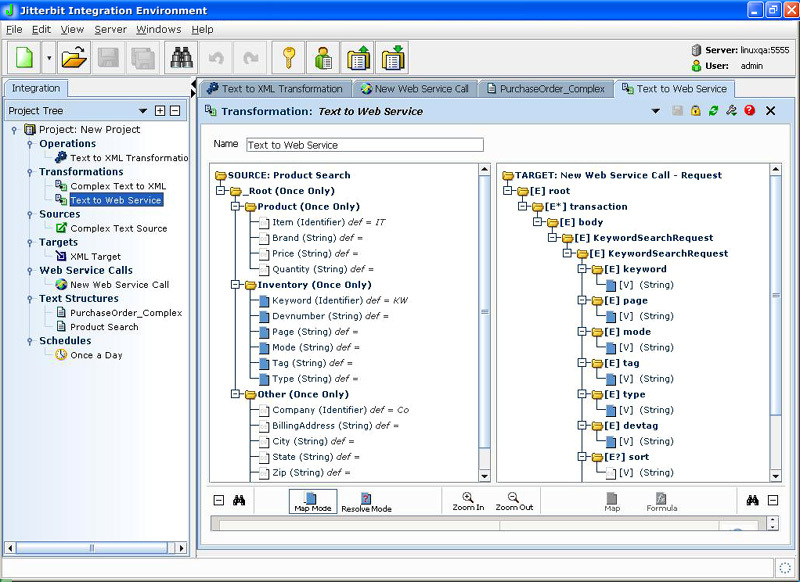Click target tree scrollbar up arrow
800x582 pixels.
click(776, 169)
